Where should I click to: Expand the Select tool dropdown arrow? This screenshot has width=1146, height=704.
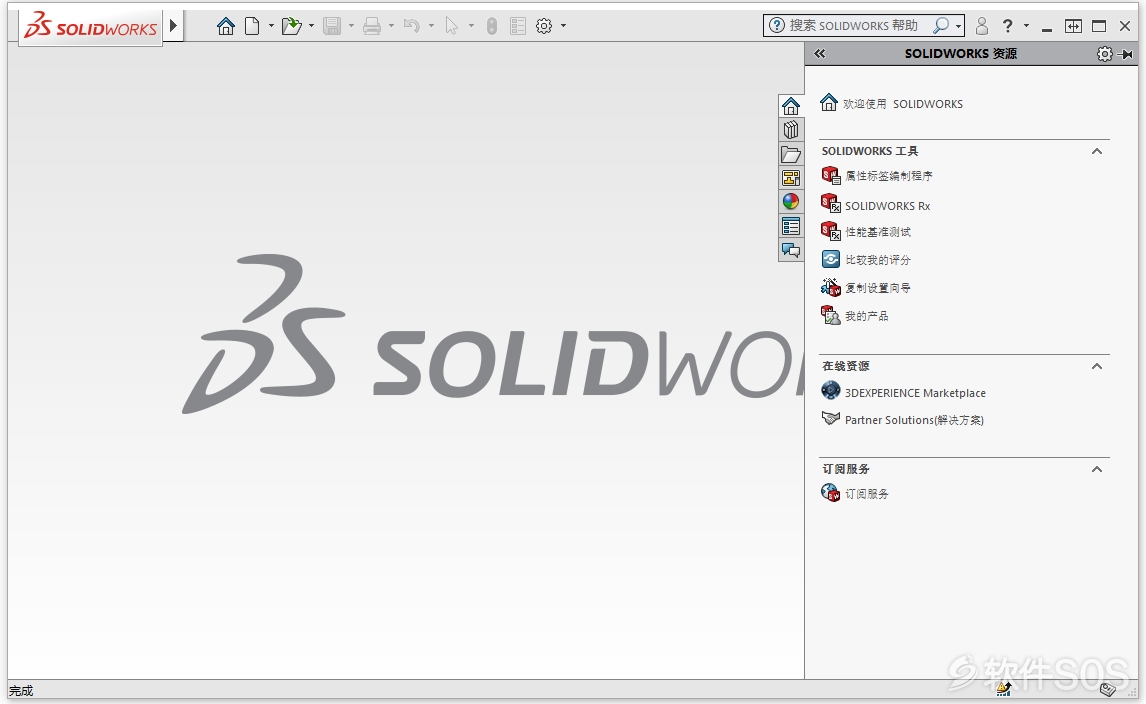tap(471, 26)
